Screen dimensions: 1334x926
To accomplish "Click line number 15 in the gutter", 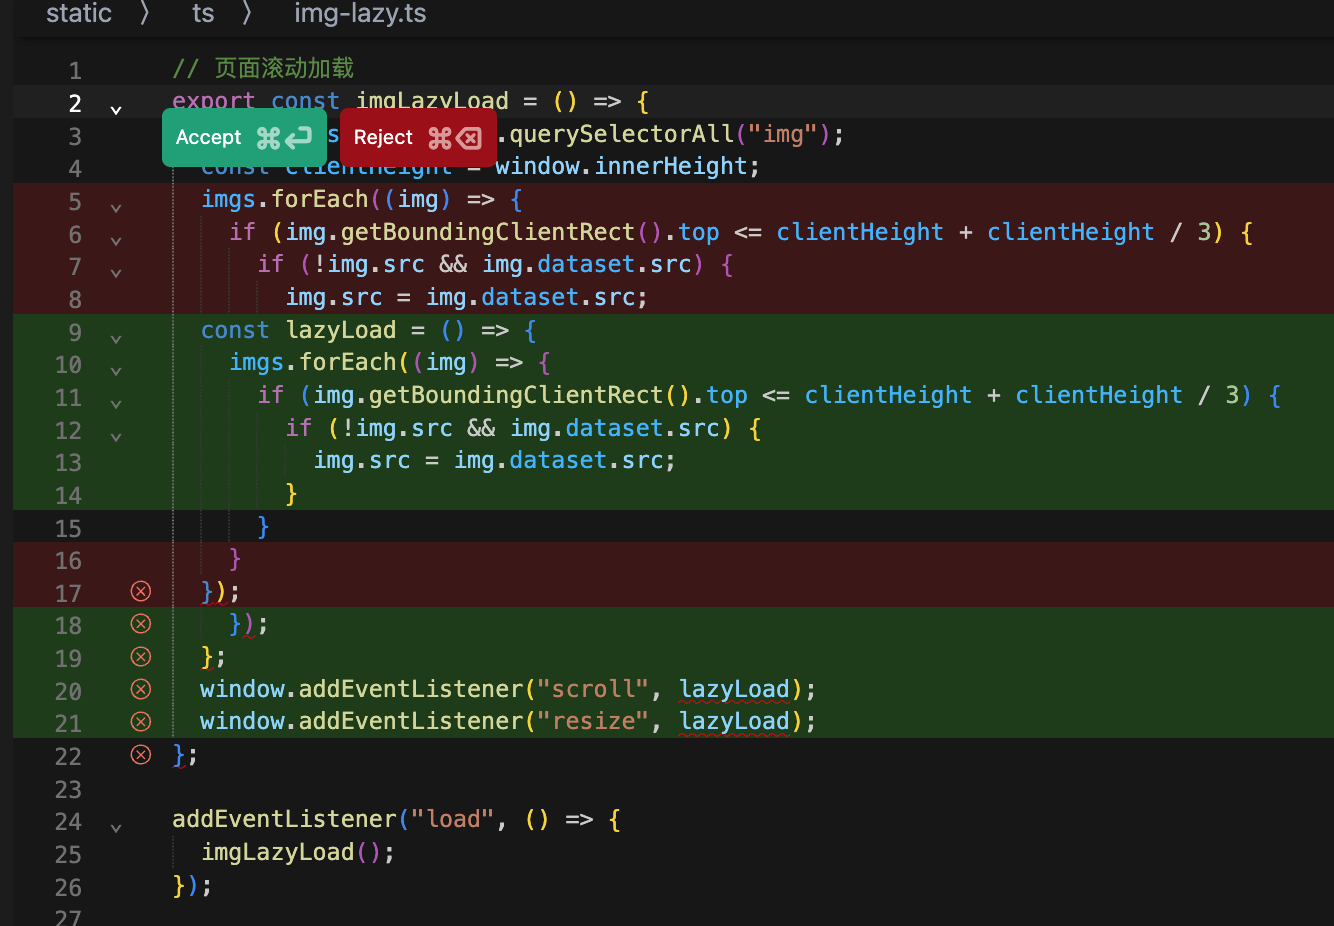I will click(68, 528).
